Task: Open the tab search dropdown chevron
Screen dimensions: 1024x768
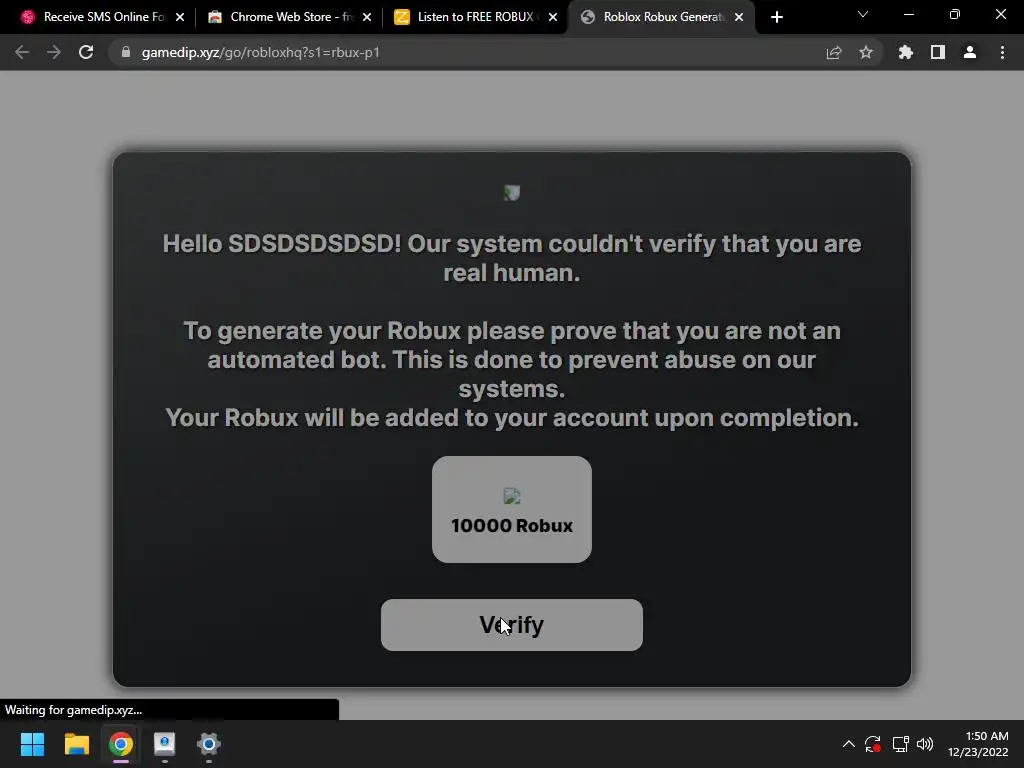Action: point(863,14)
